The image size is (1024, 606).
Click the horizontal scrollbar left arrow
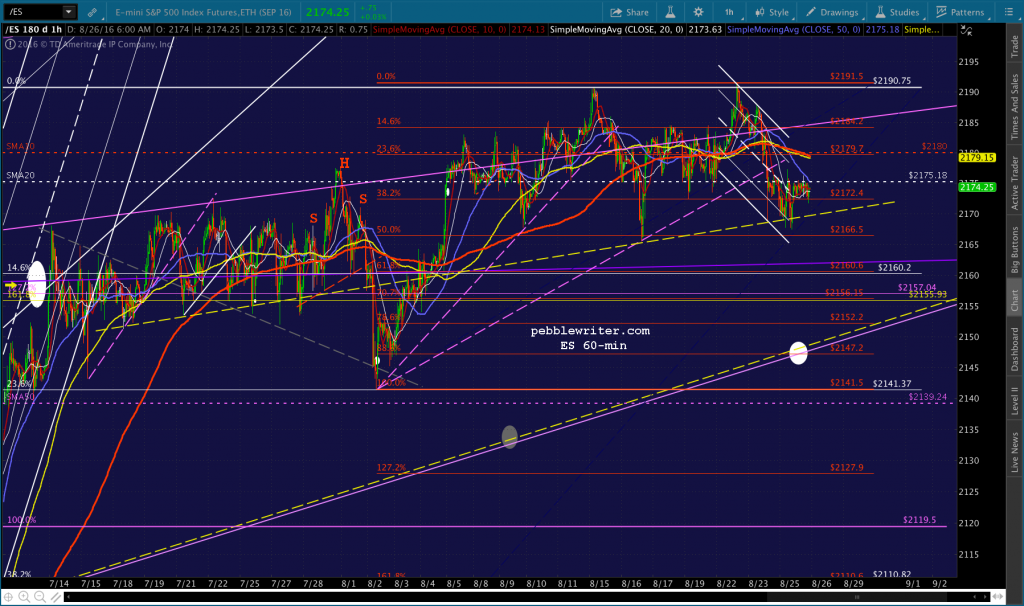[67, 597]
